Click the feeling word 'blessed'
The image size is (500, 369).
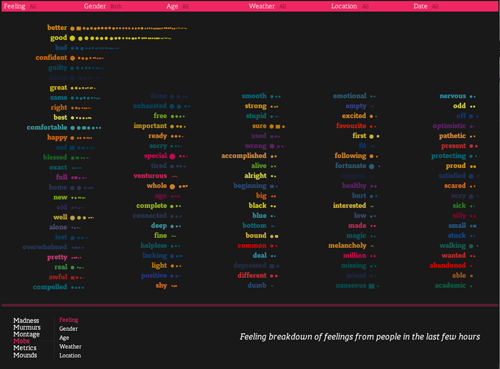[55, 157]
